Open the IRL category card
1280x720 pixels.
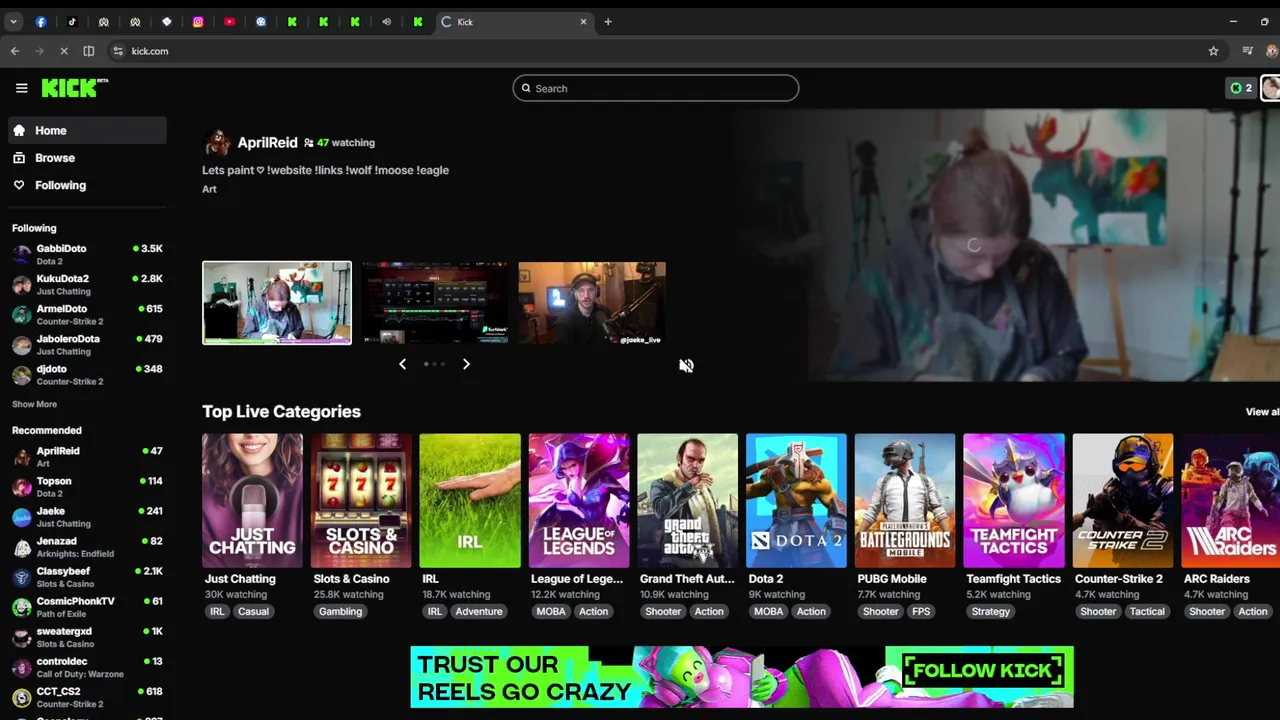470,500
